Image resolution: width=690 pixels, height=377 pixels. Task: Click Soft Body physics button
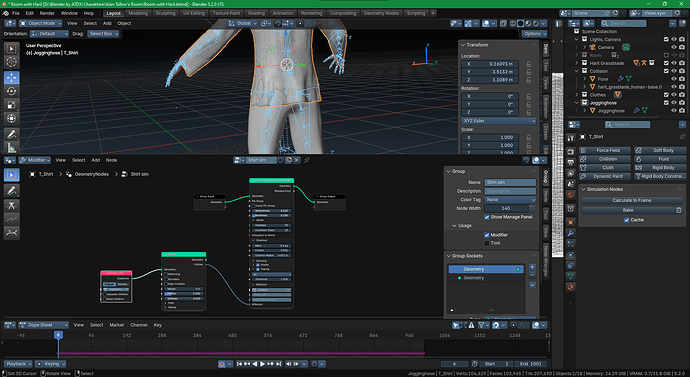click(x=660, y=150)
